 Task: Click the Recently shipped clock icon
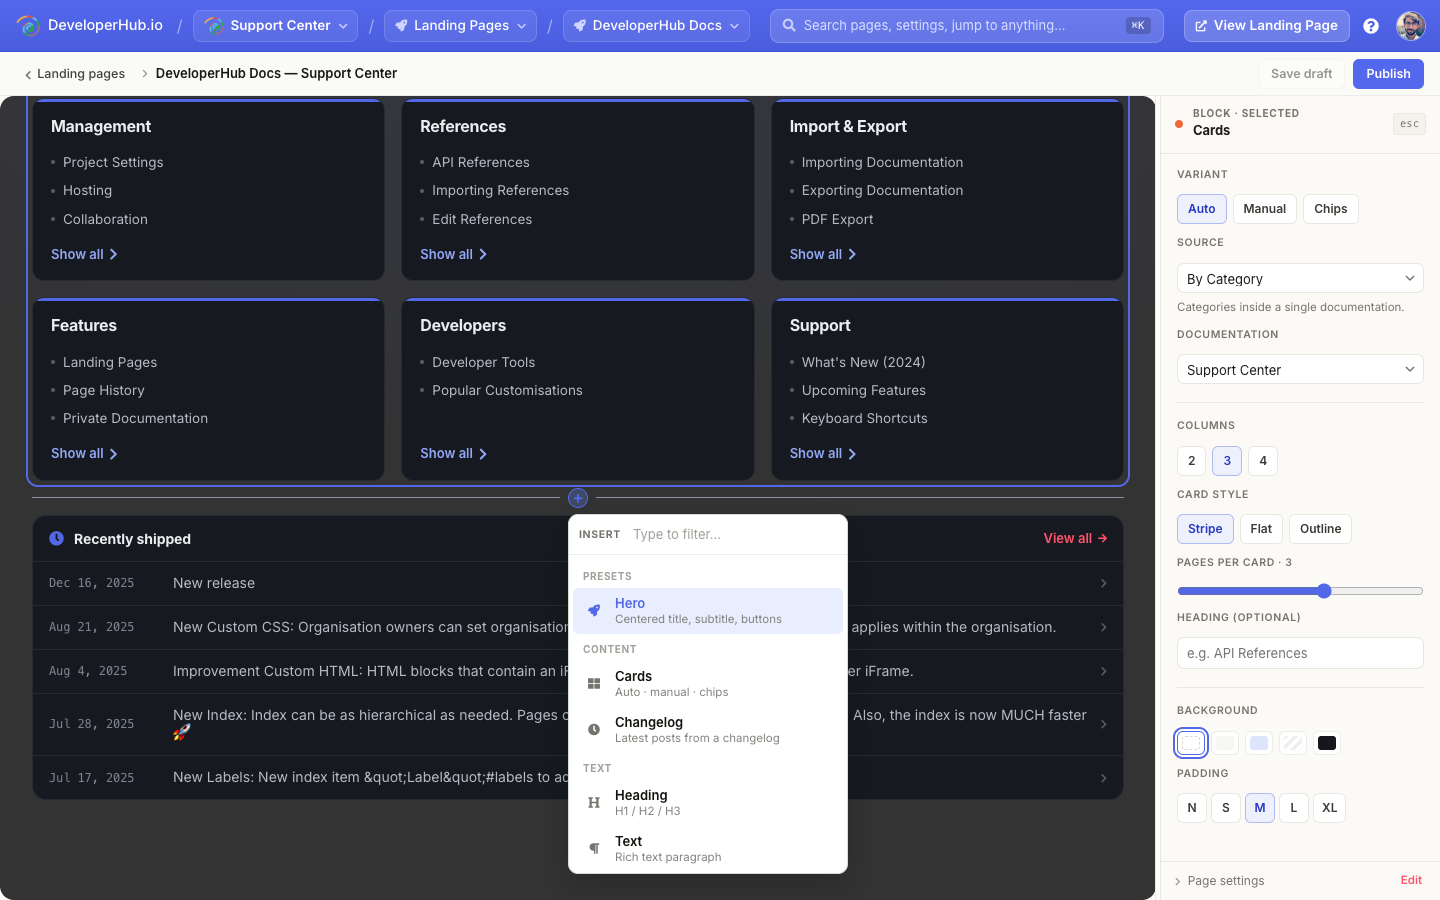(57, 538)
